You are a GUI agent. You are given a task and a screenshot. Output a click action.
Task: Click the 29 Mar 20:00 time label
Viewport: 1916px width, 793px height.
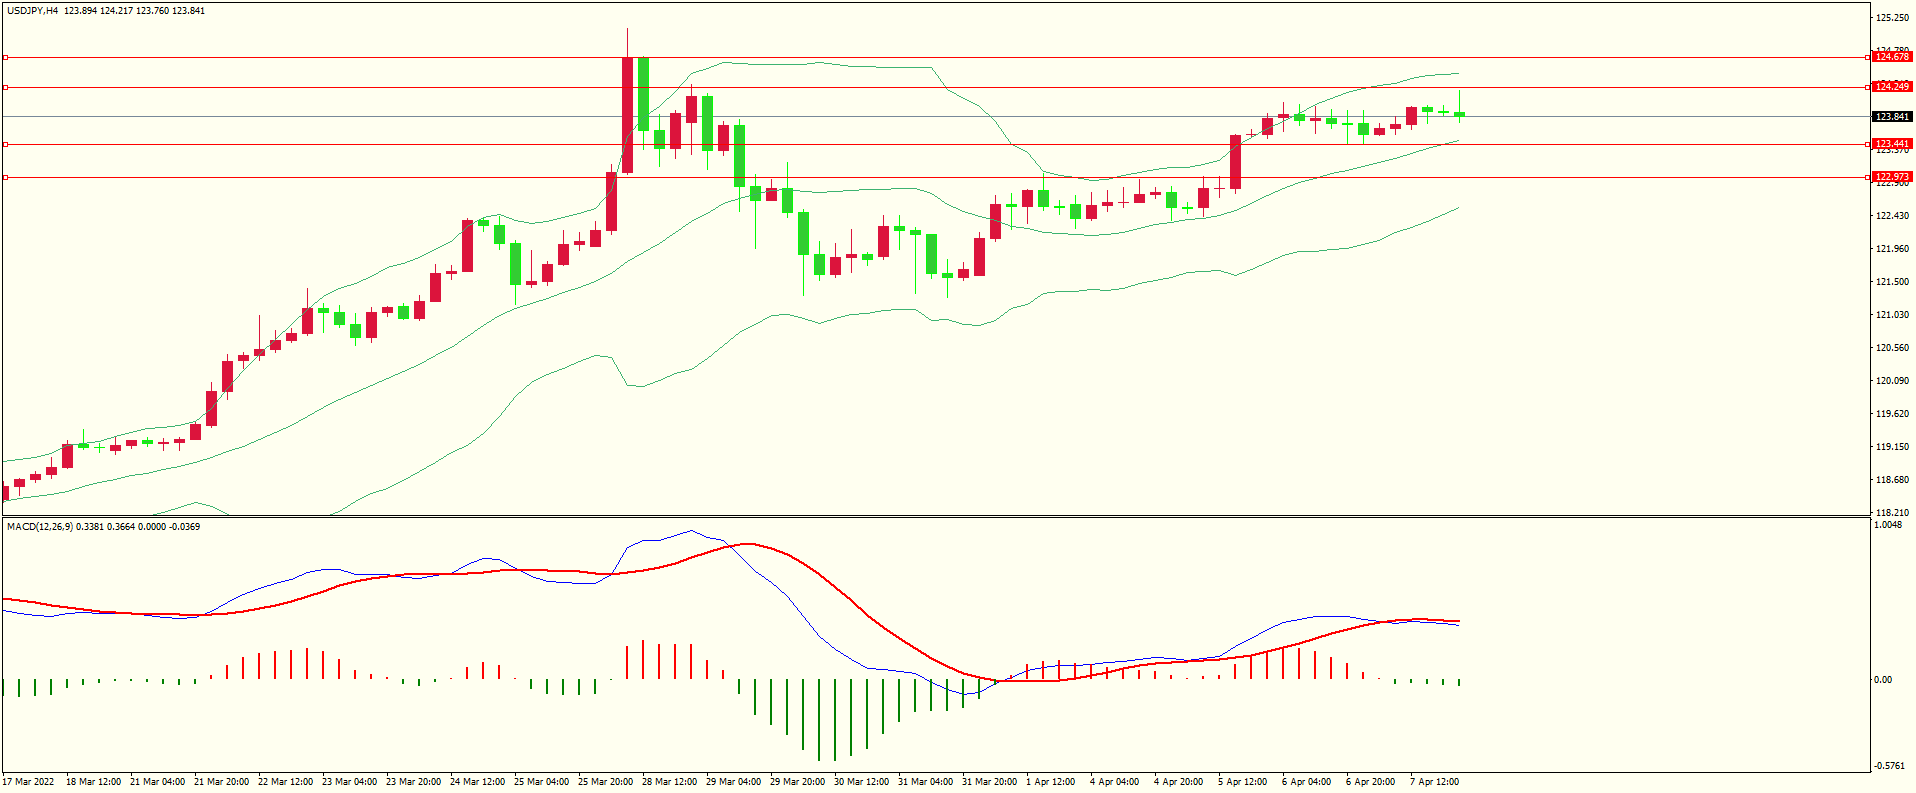(798, 782)
